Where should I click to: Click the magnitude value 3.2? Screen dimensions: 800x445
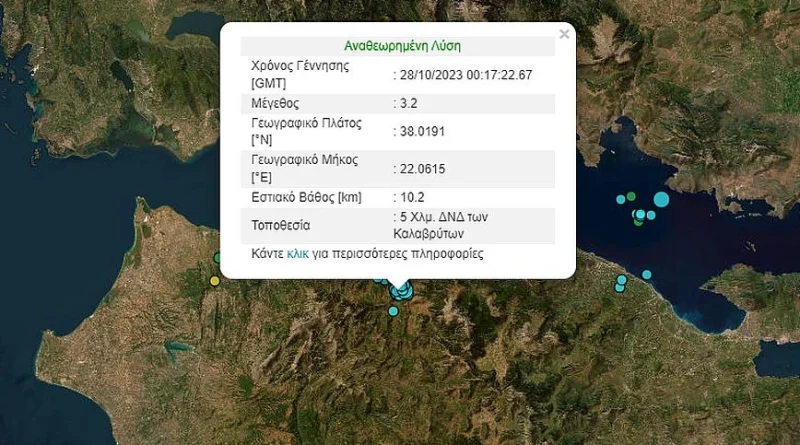[x=411, y=102]
